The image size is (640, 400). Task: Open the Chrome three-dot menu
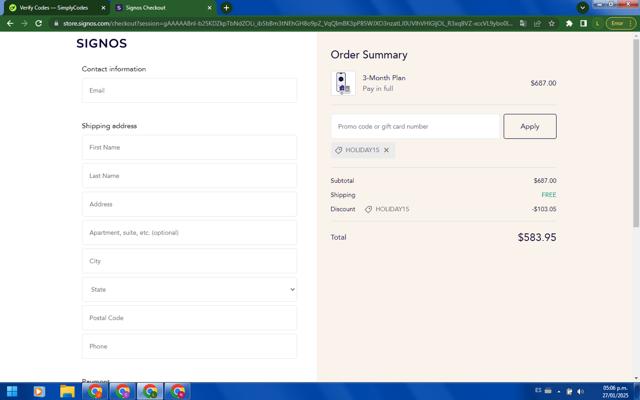(x=631, y=24)
